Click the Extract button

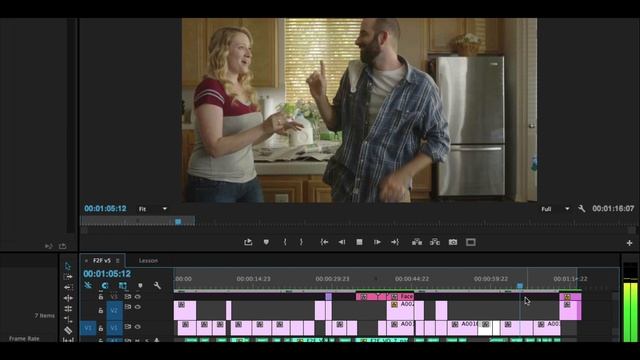pos(435,242)
